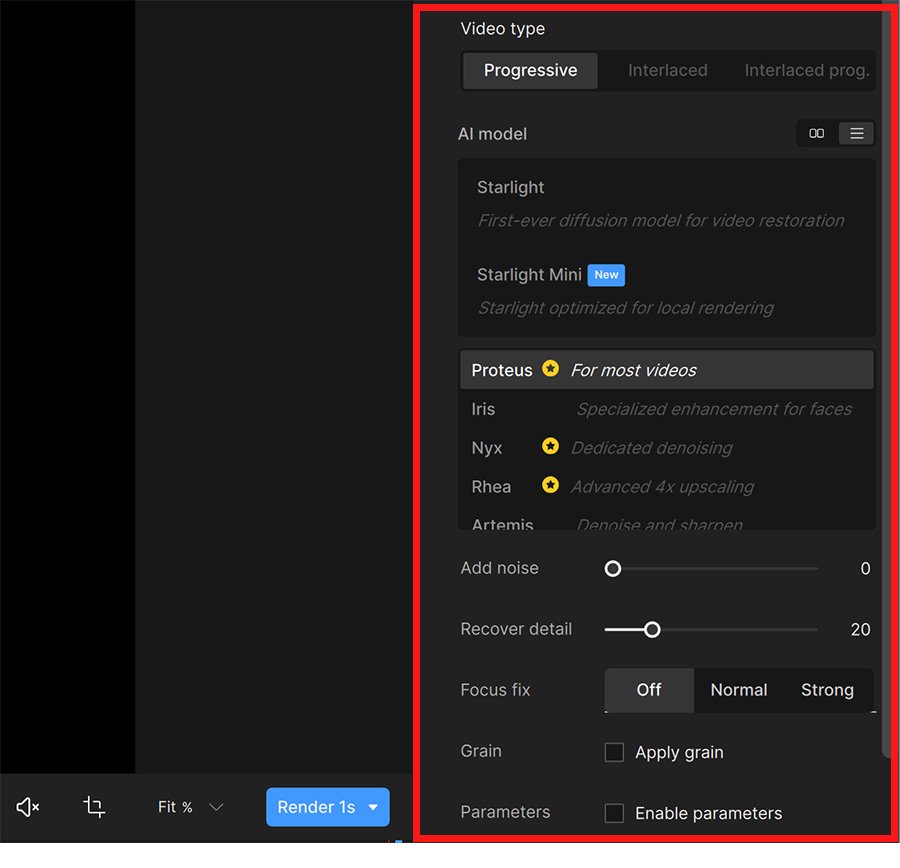Open the crop tool
Screen dimensions: 900x868
tap(94, 806)
